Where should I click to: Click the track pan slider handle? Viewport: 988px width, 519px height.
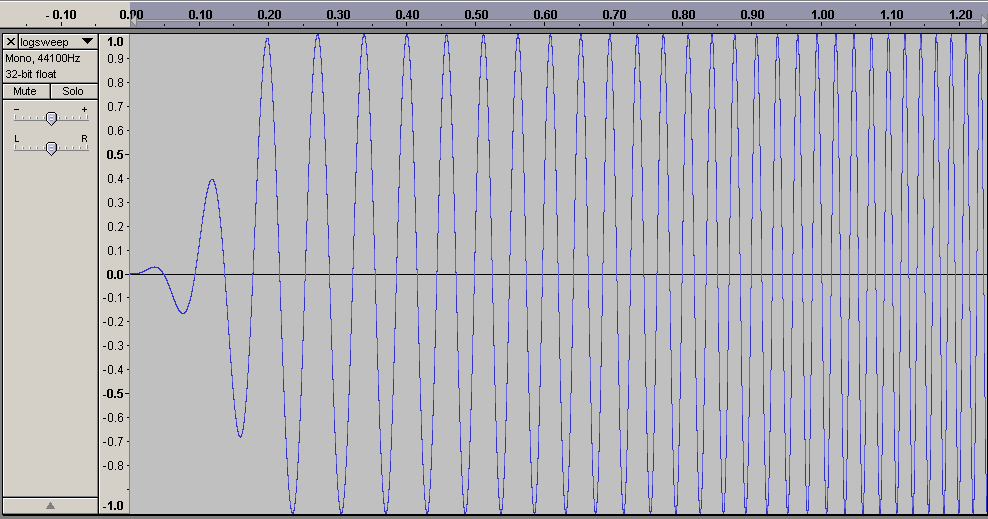pos(52,149)
